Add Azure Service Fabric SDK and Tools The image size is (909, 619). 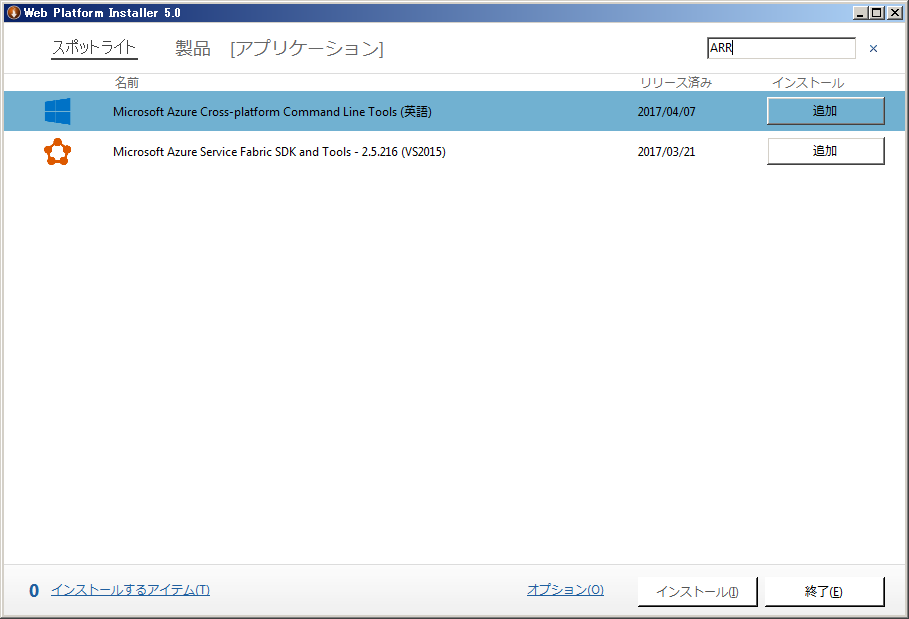point(825,151)
